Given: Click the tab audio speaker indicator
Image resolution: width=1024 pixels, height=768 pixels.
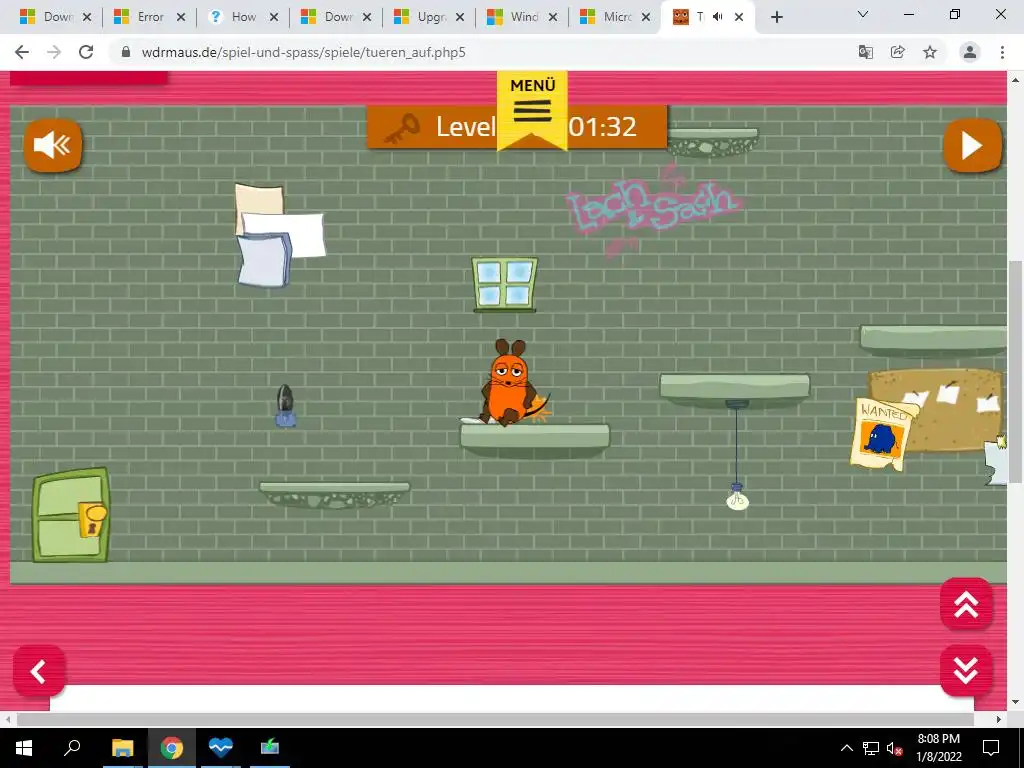Looking at the screenshot, I should click(718, 17).
